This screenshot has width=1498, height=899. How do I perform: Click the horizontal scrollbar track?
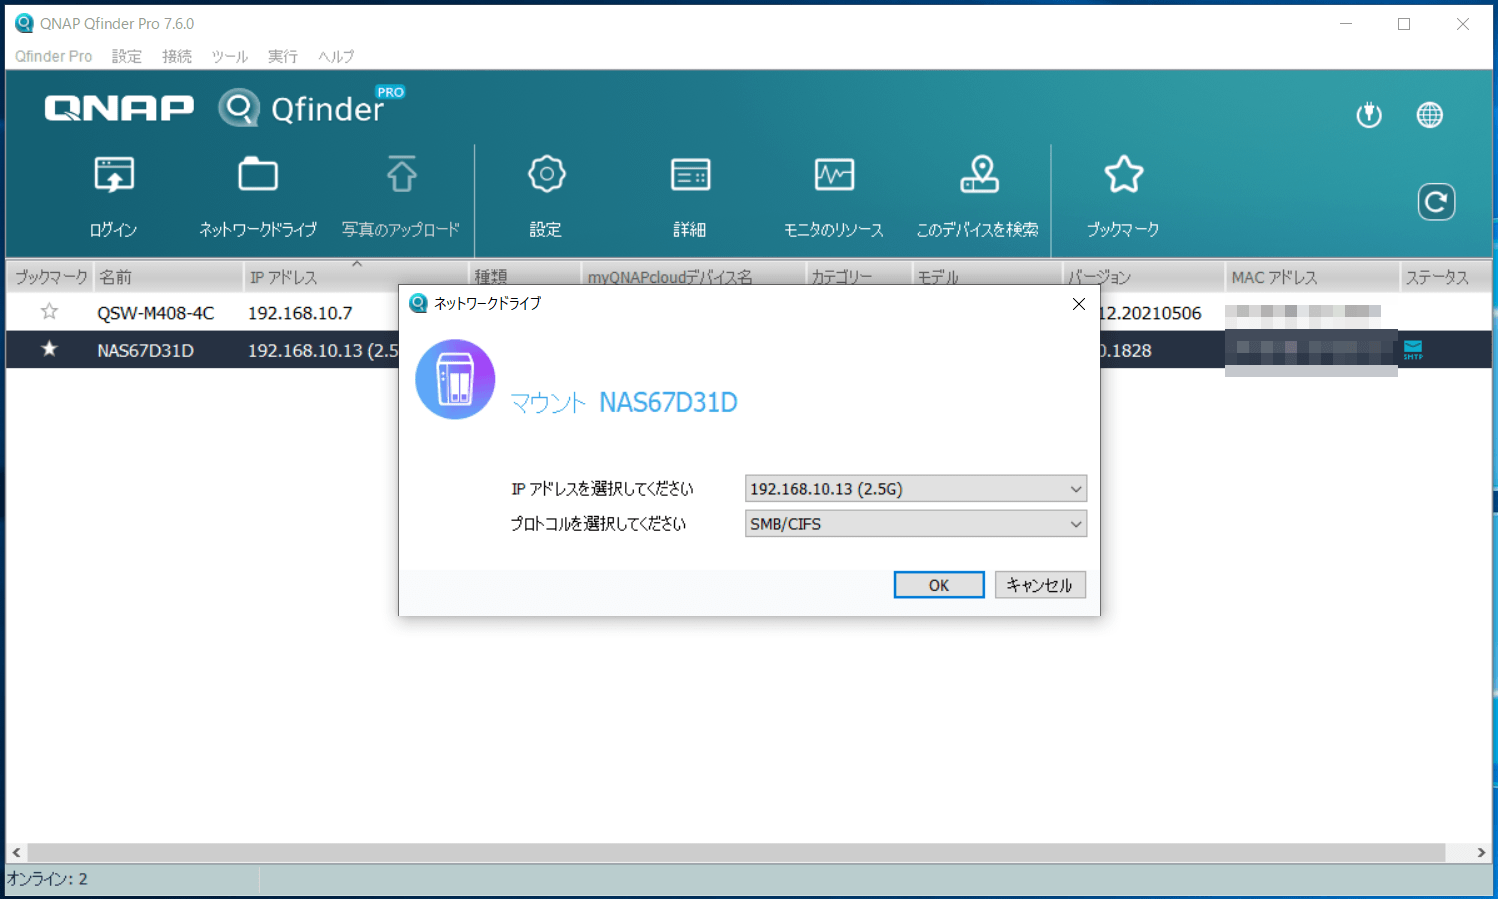(736, 853)
